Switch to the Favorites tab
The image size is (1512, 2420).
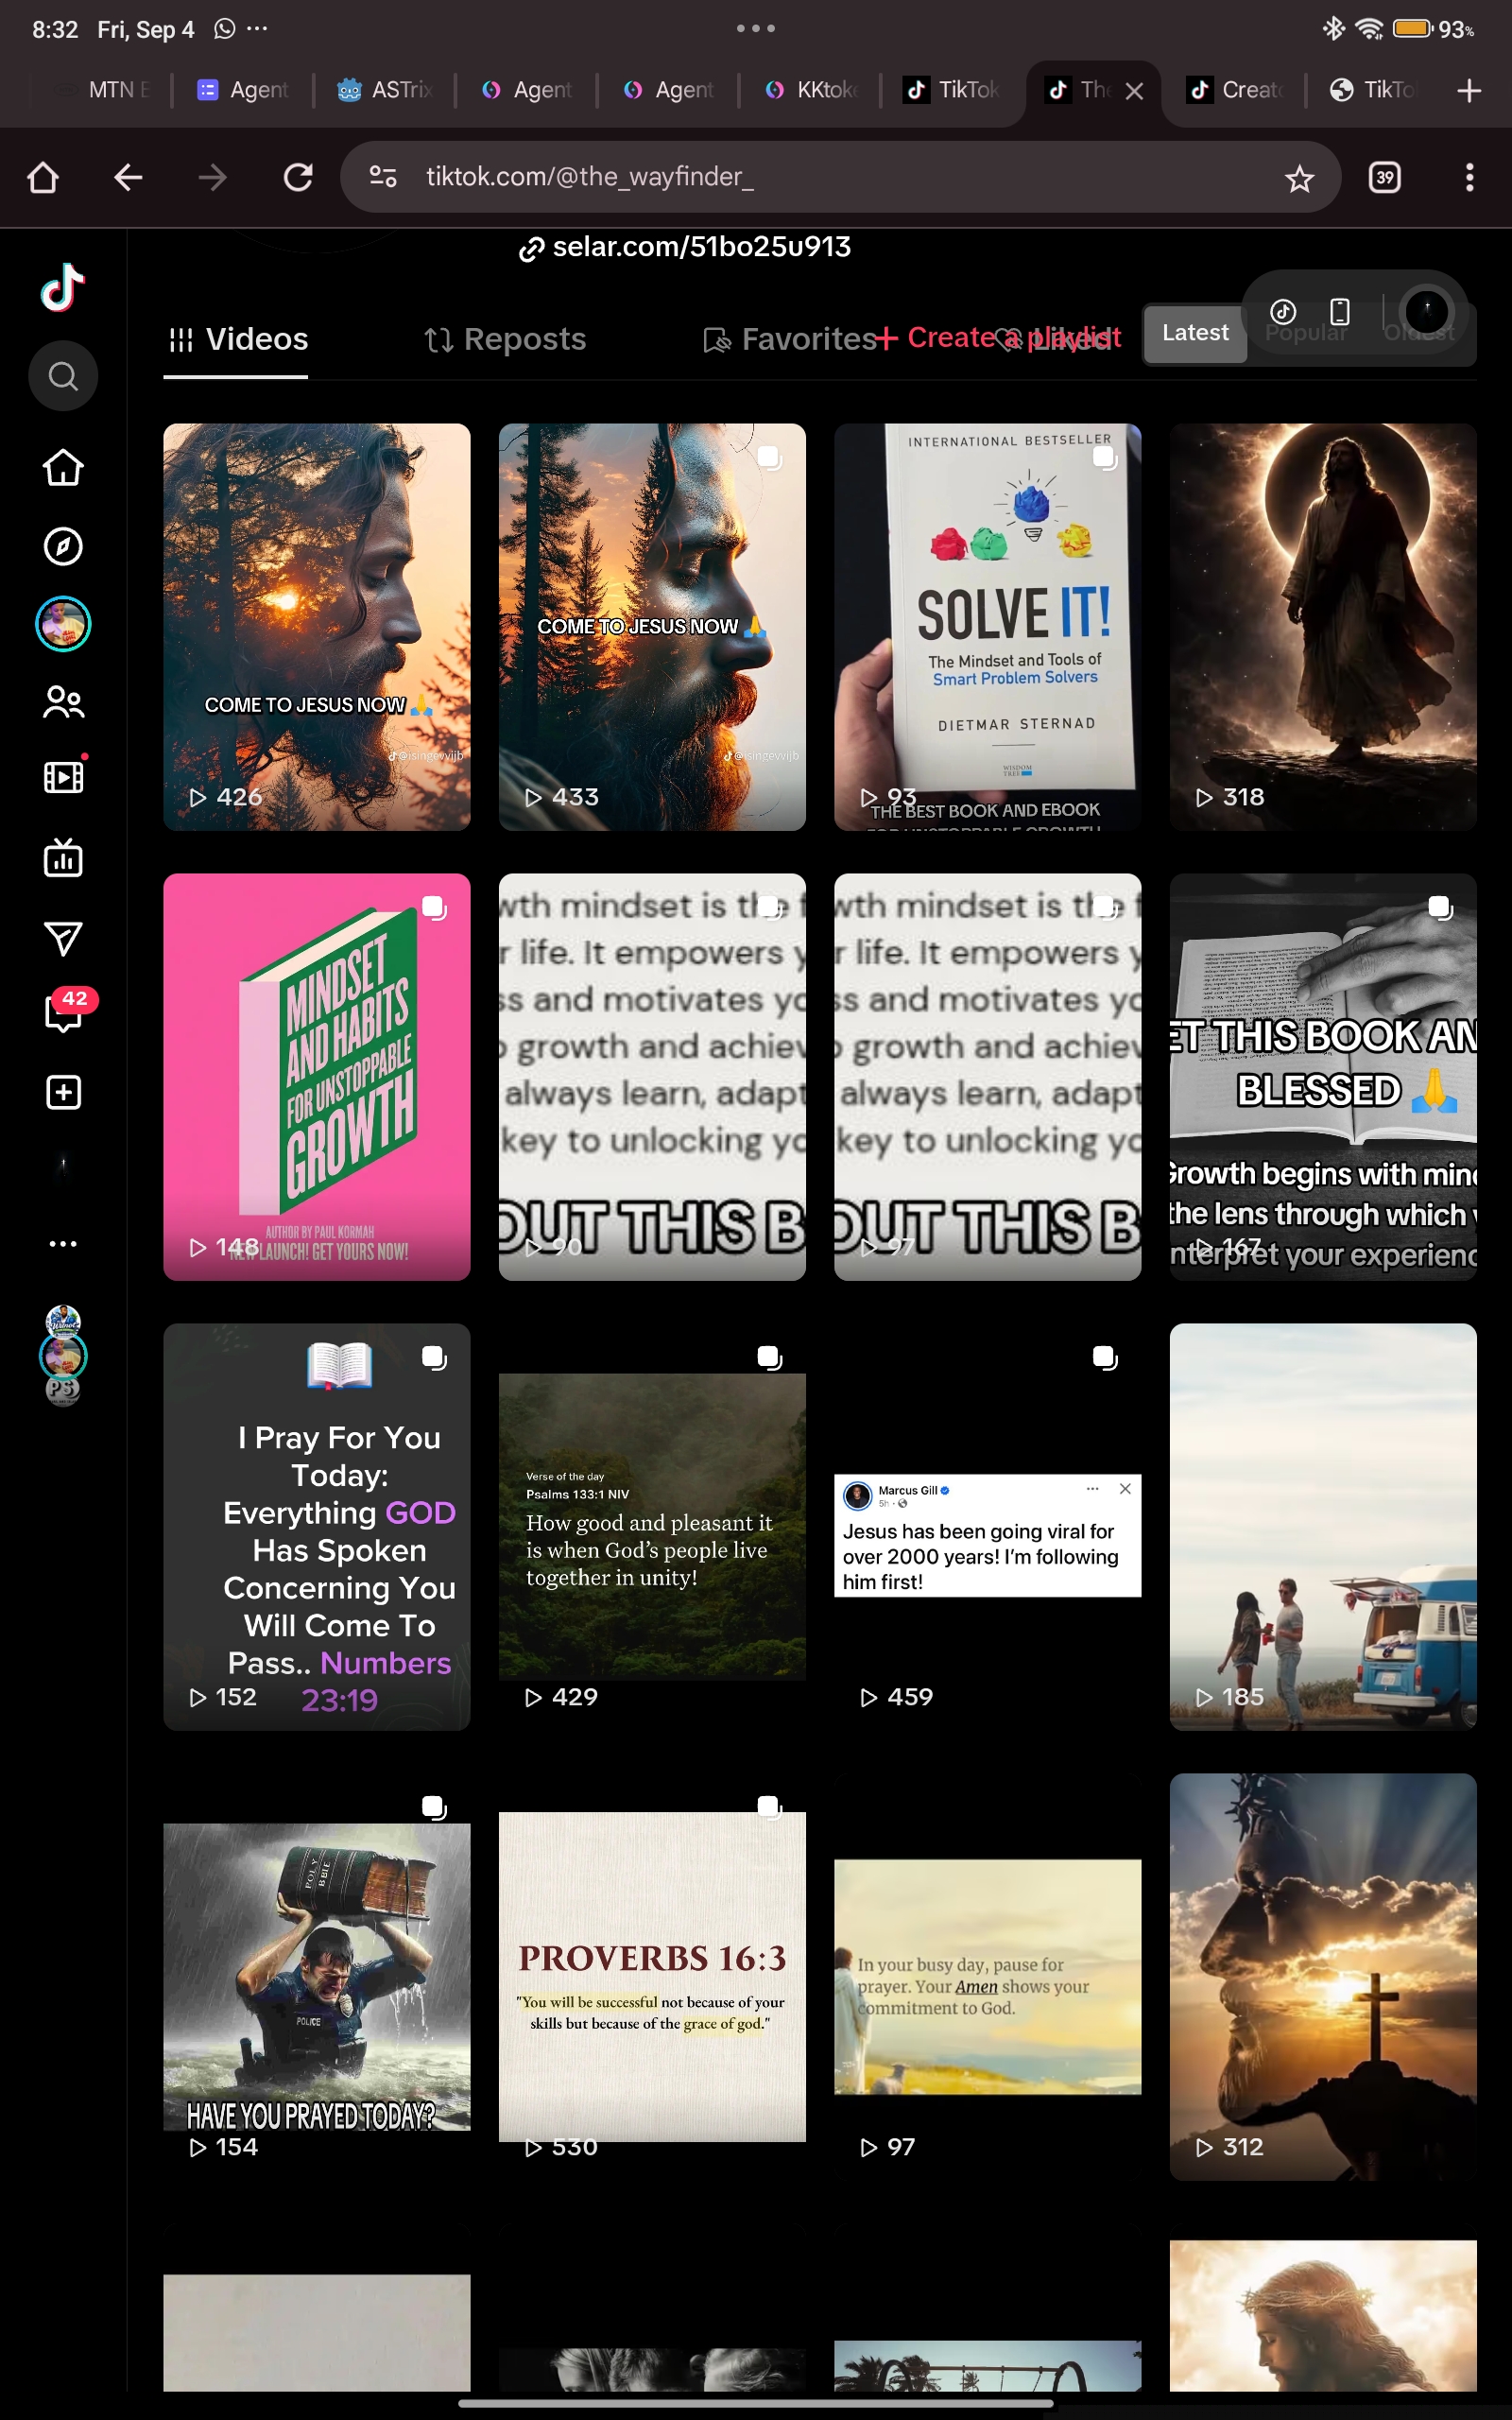790,340
